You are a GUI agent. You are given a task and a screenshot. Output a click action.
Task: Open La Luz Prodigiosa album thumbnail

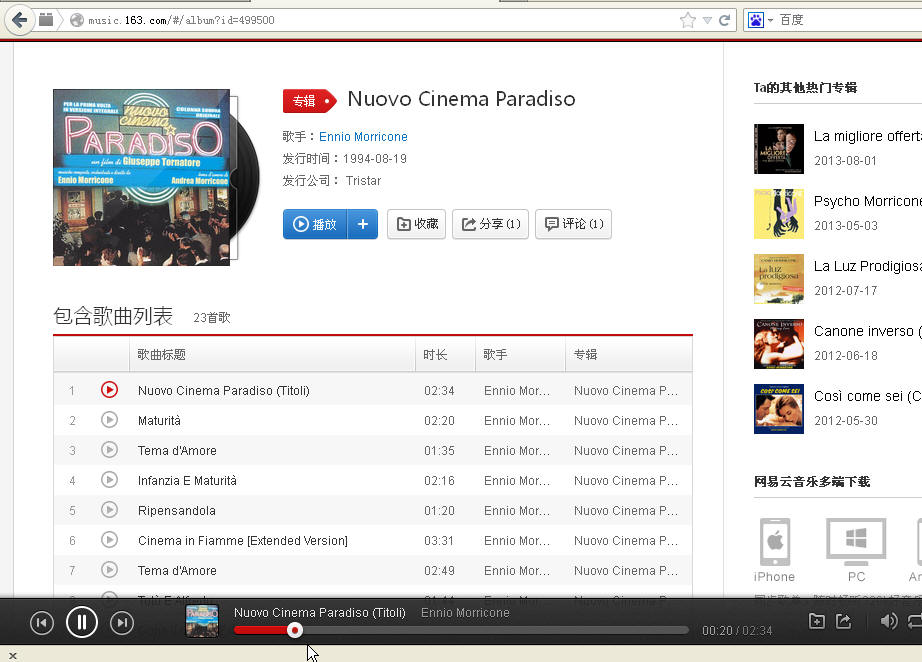779,279
